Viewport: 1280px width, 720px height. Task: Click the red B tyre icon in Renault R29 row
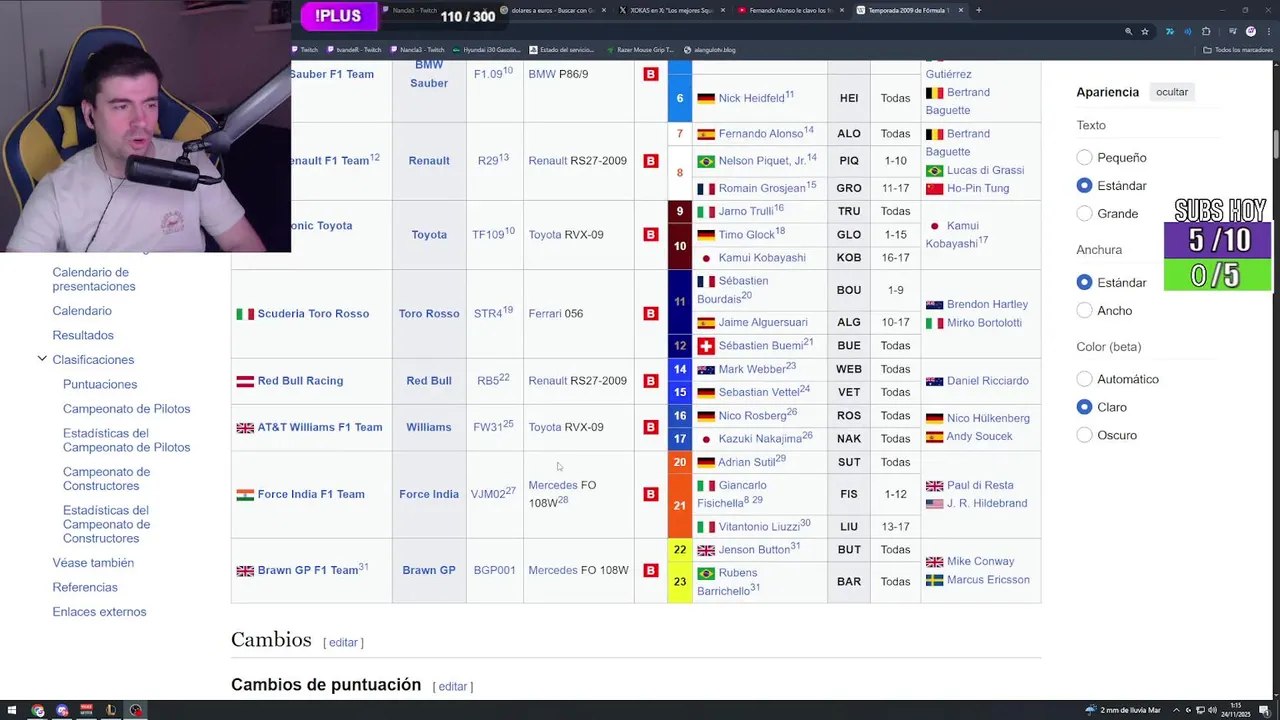(x=651, y=160)
